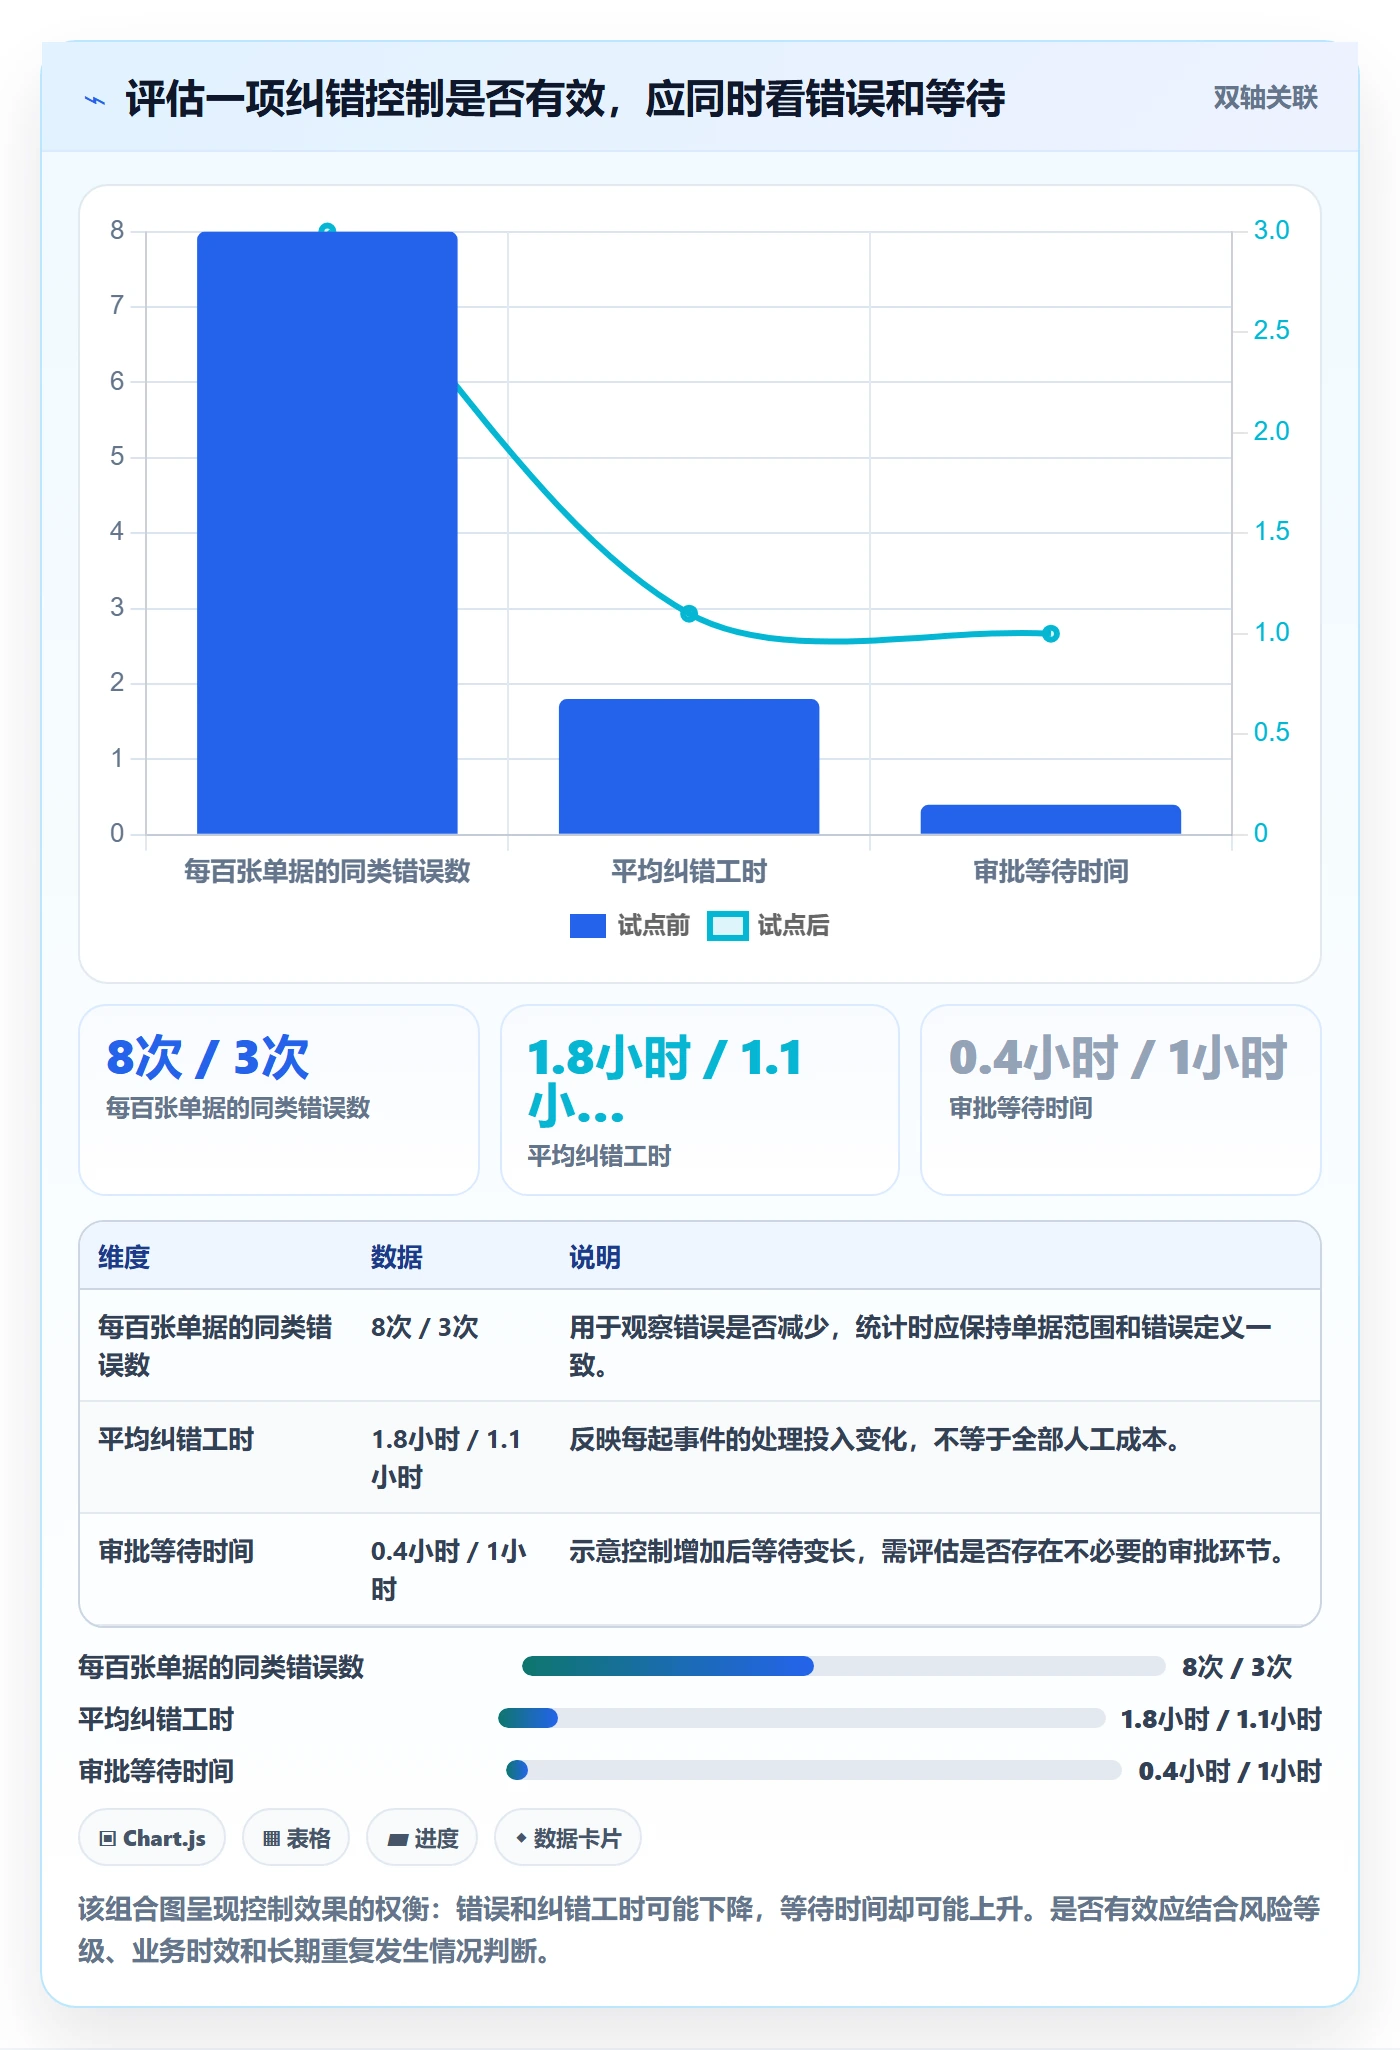1400x2050 pixels.
Task: Click the description starting 用于观察错误是否减少
Action: (x=920, y=1346)
